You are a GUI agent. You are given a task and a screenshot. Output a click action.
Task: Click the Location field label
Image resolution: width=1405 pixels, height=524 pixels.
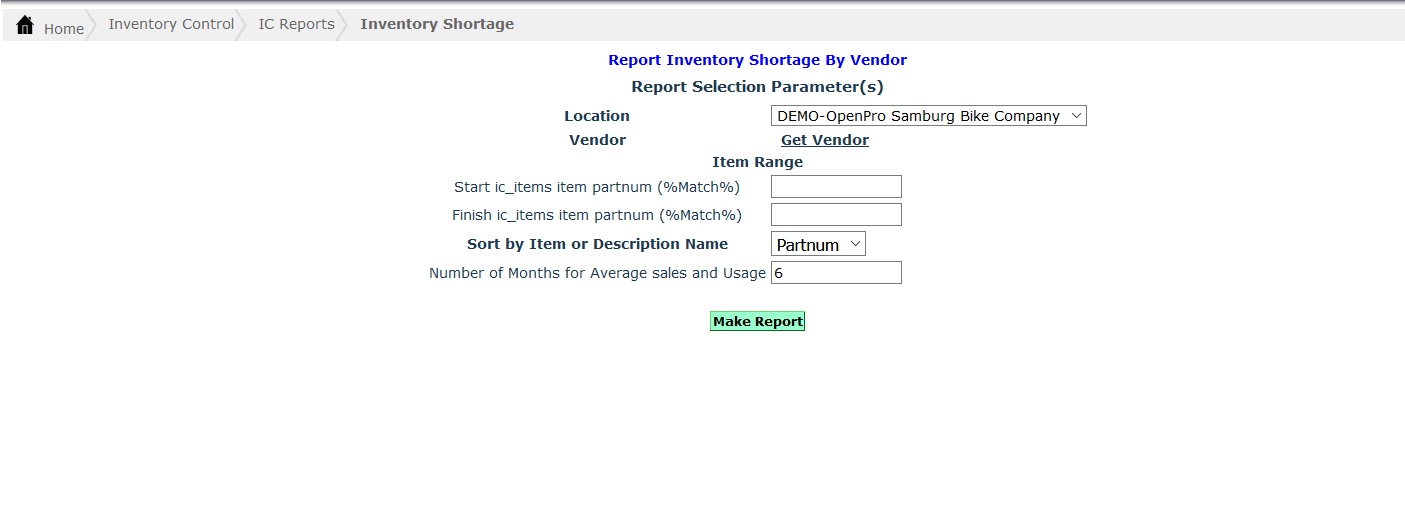pyautogui.click(x=597, y=116)
